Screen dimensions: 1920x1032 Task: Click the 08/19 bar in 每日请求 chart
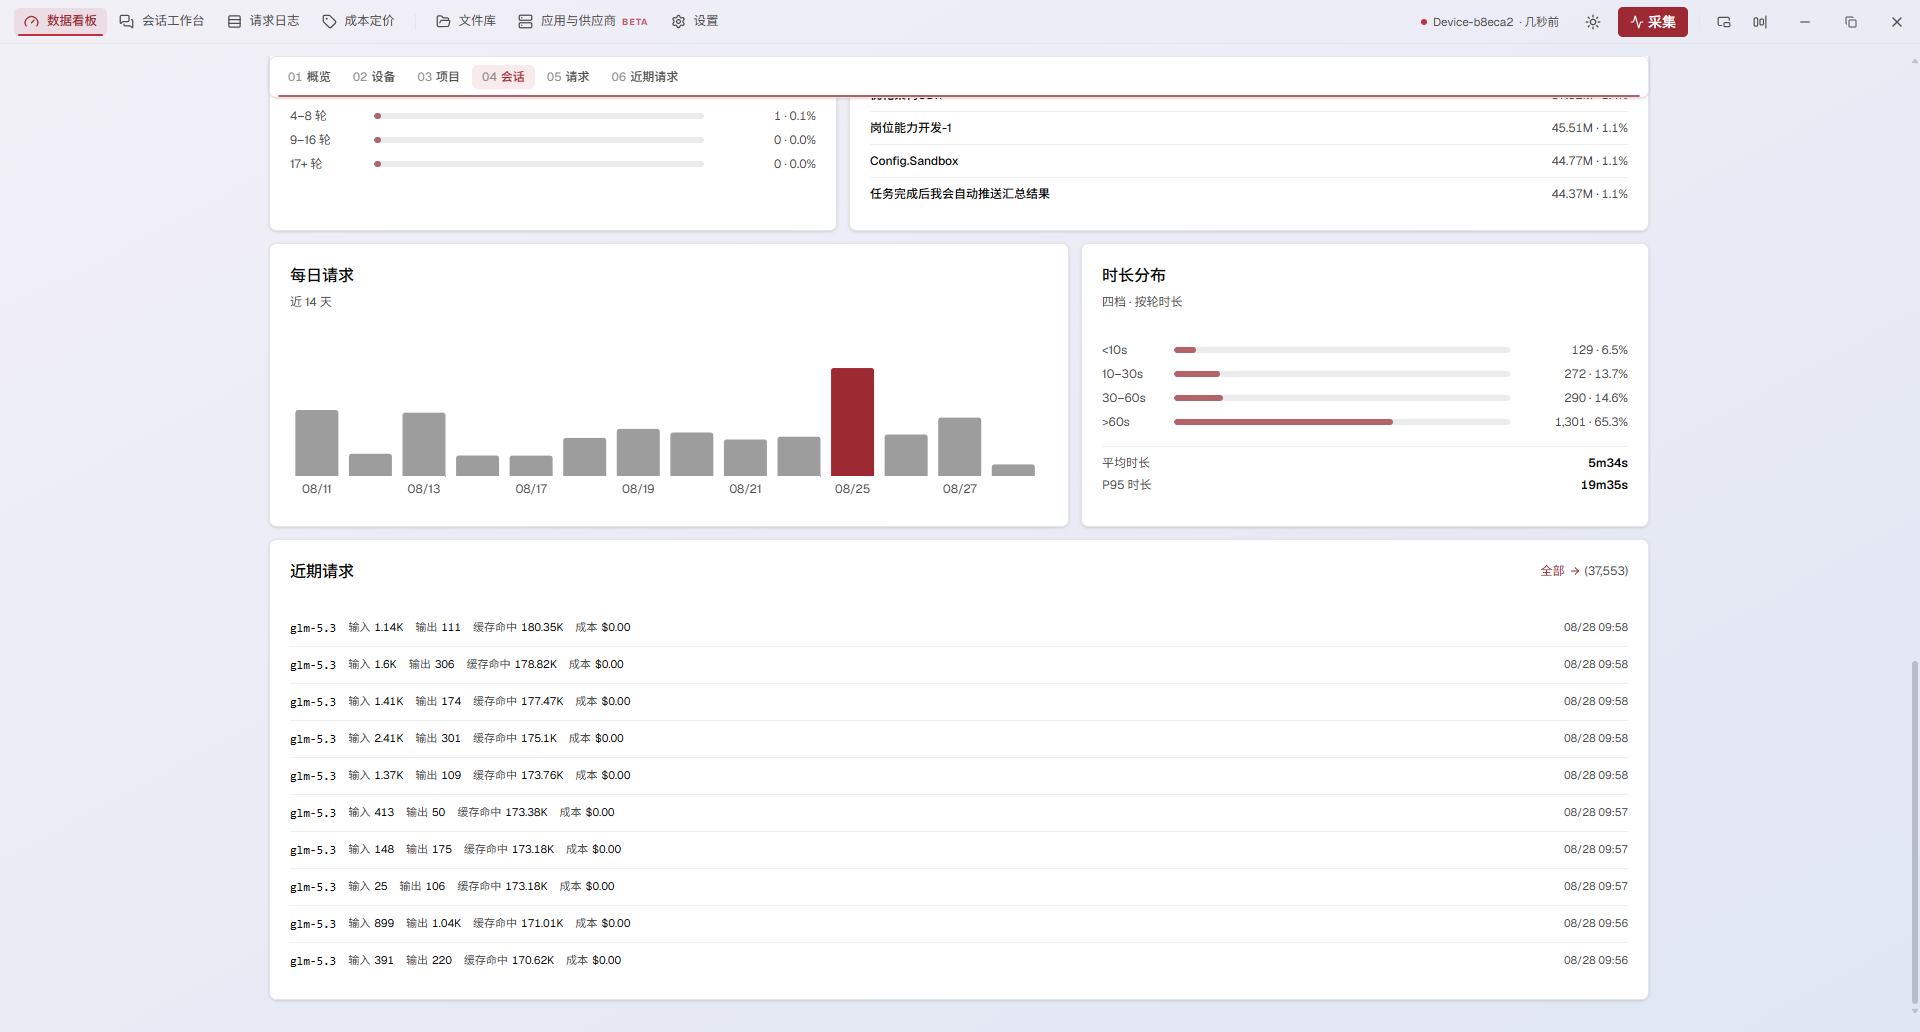[x=638, y=452]
